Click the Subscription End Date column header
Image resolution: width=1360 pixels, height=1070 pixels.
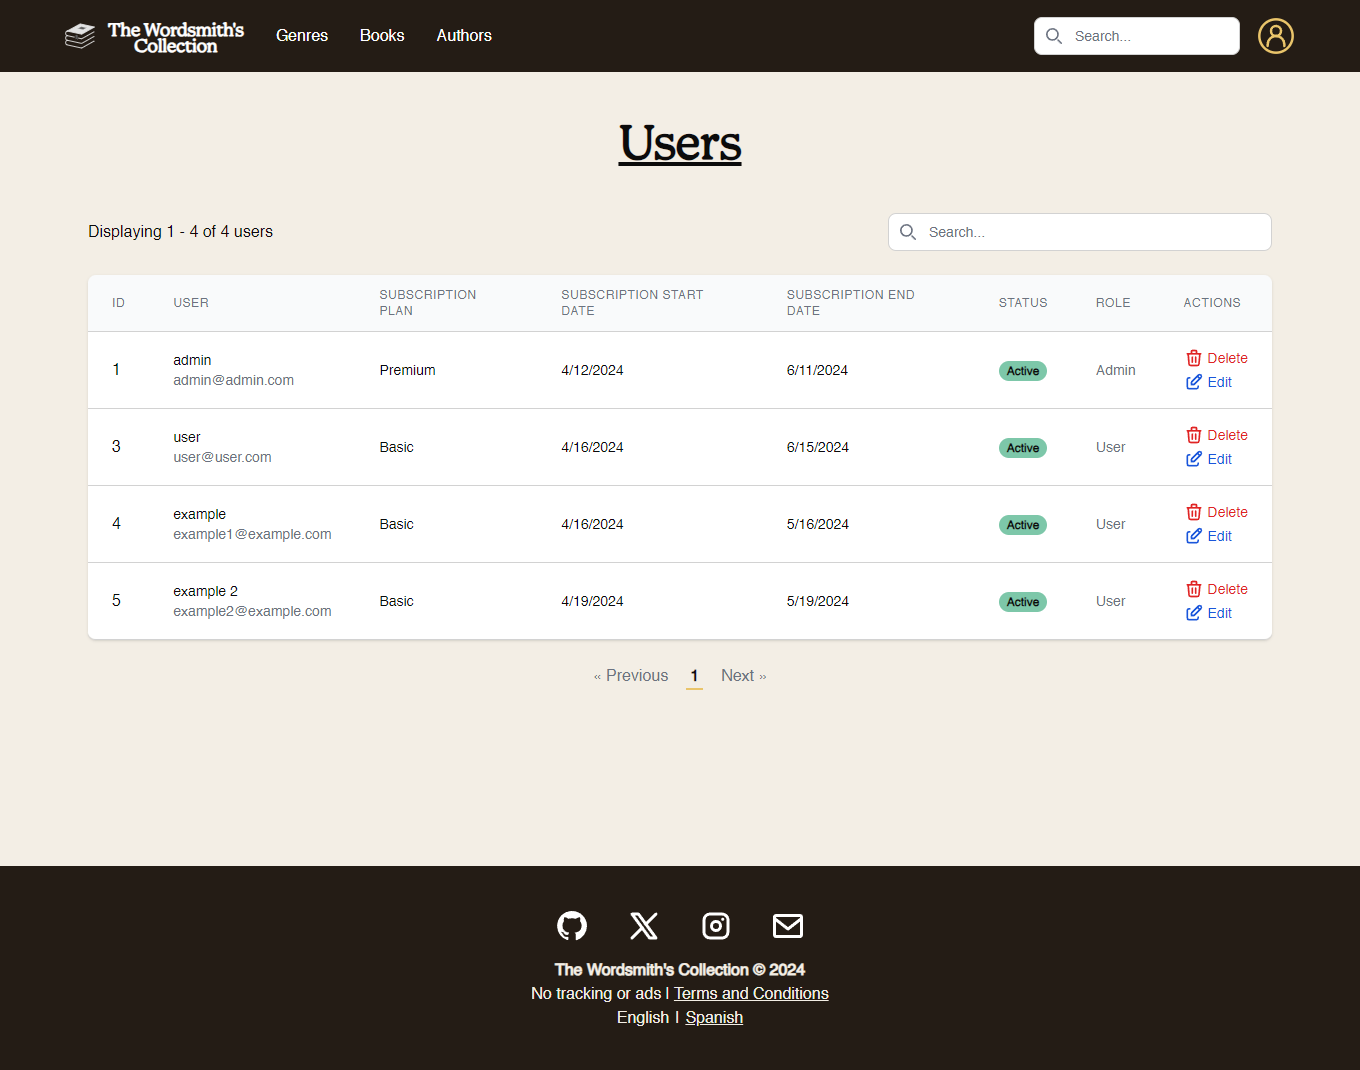tap(851, 303)
